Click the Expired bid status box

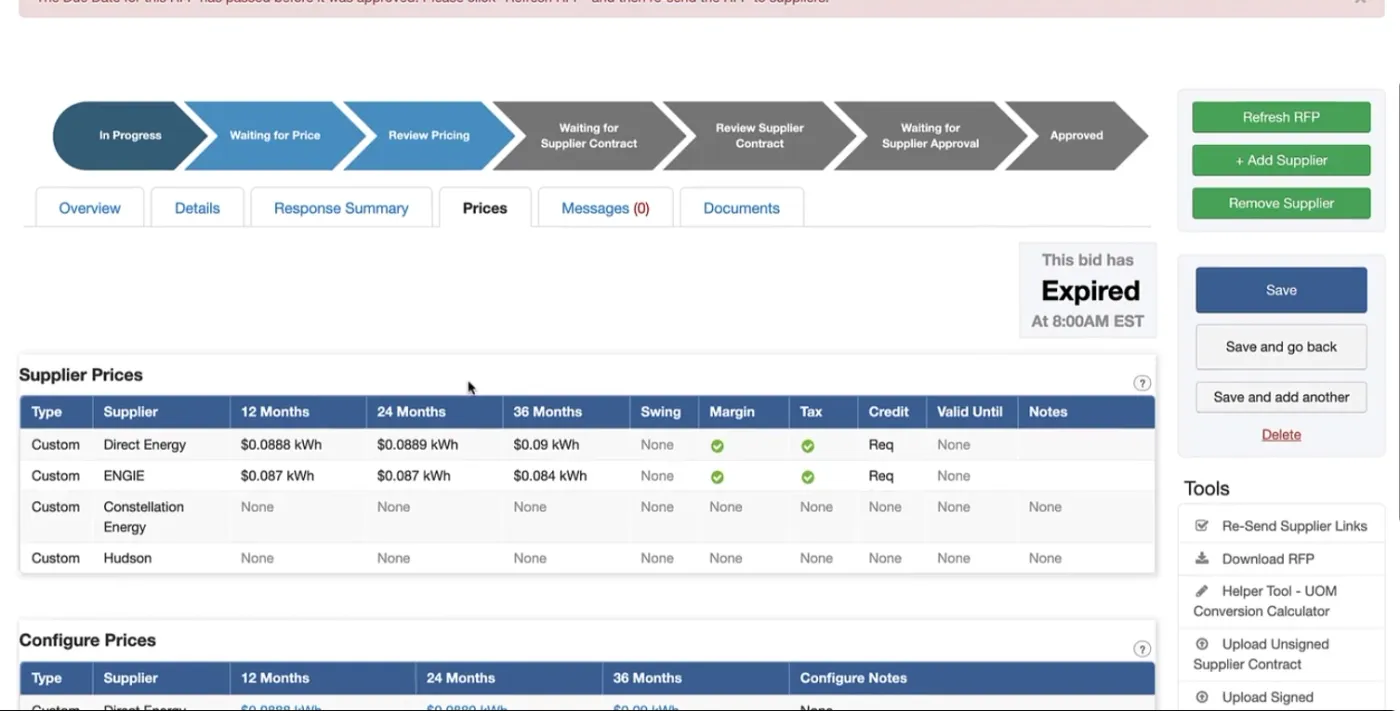tap(1088, 290)
